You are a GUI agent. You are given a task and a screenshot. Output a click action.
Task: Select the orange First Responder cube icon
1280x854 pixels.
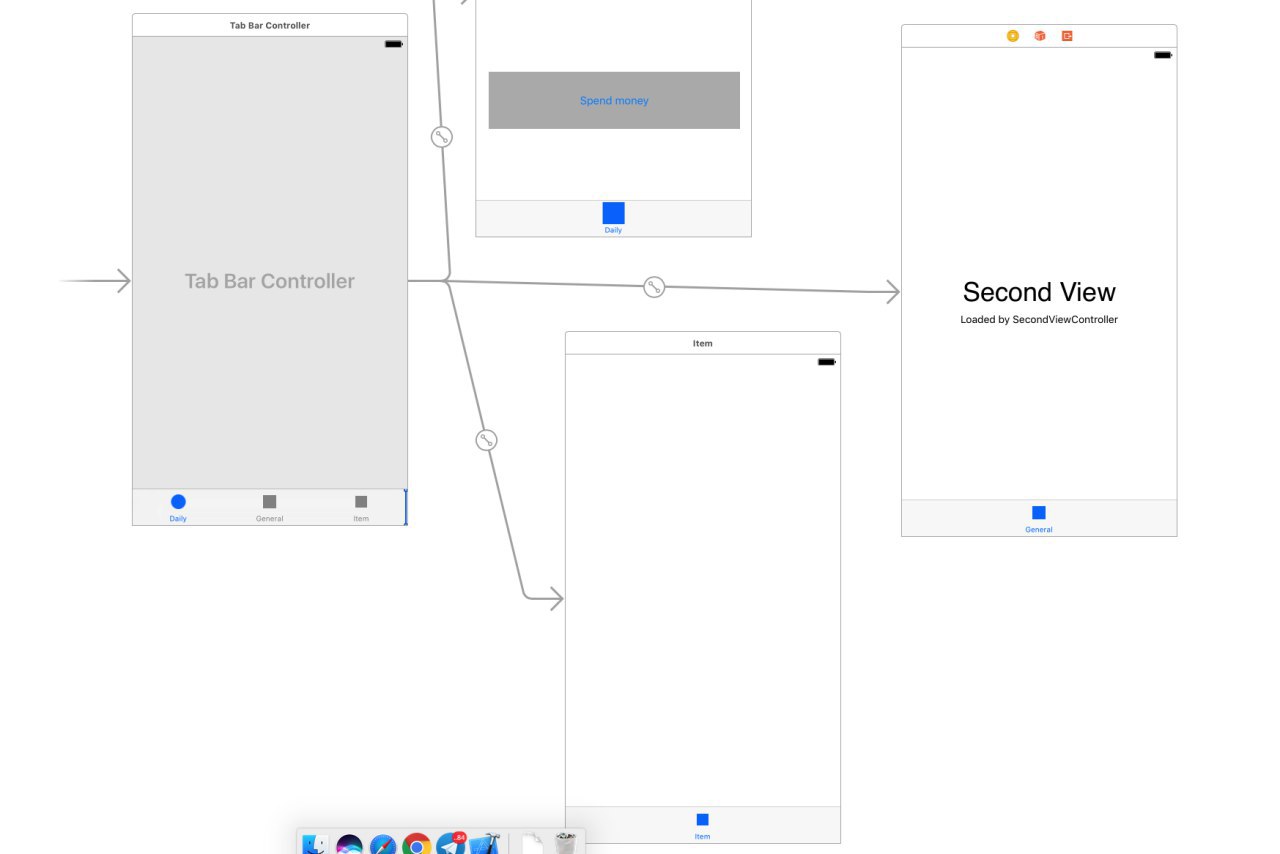(1040, 36)
